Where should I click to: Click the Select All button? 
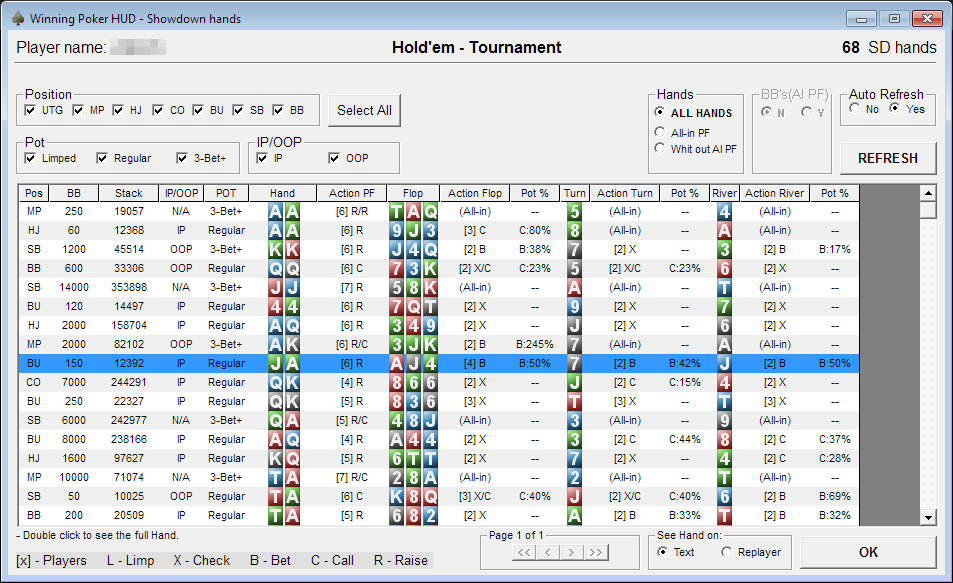pos(364,110)
